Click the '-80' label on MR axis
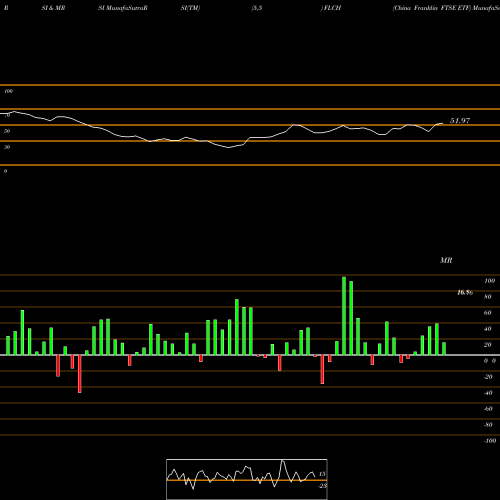This screenshot has height=500, width=500. point(488,425)
